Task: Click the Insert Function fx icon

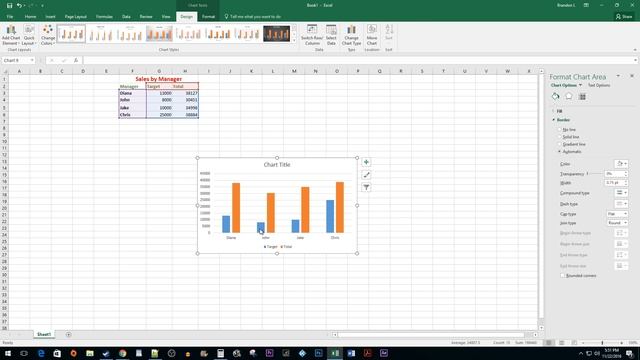Action: point(76,60)
